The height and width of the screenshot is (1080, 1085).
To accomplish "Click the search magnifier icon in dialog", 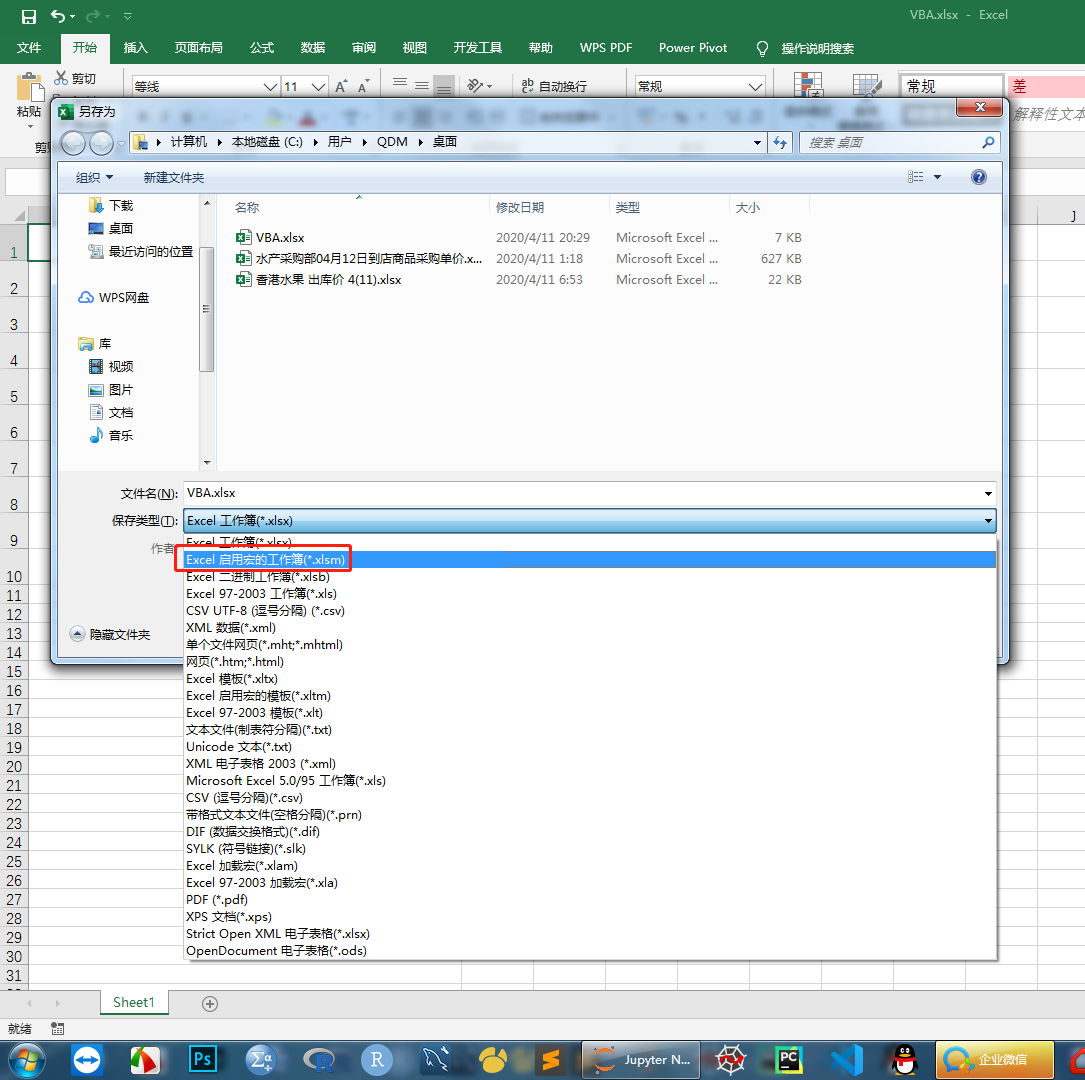I will [988, 143].
